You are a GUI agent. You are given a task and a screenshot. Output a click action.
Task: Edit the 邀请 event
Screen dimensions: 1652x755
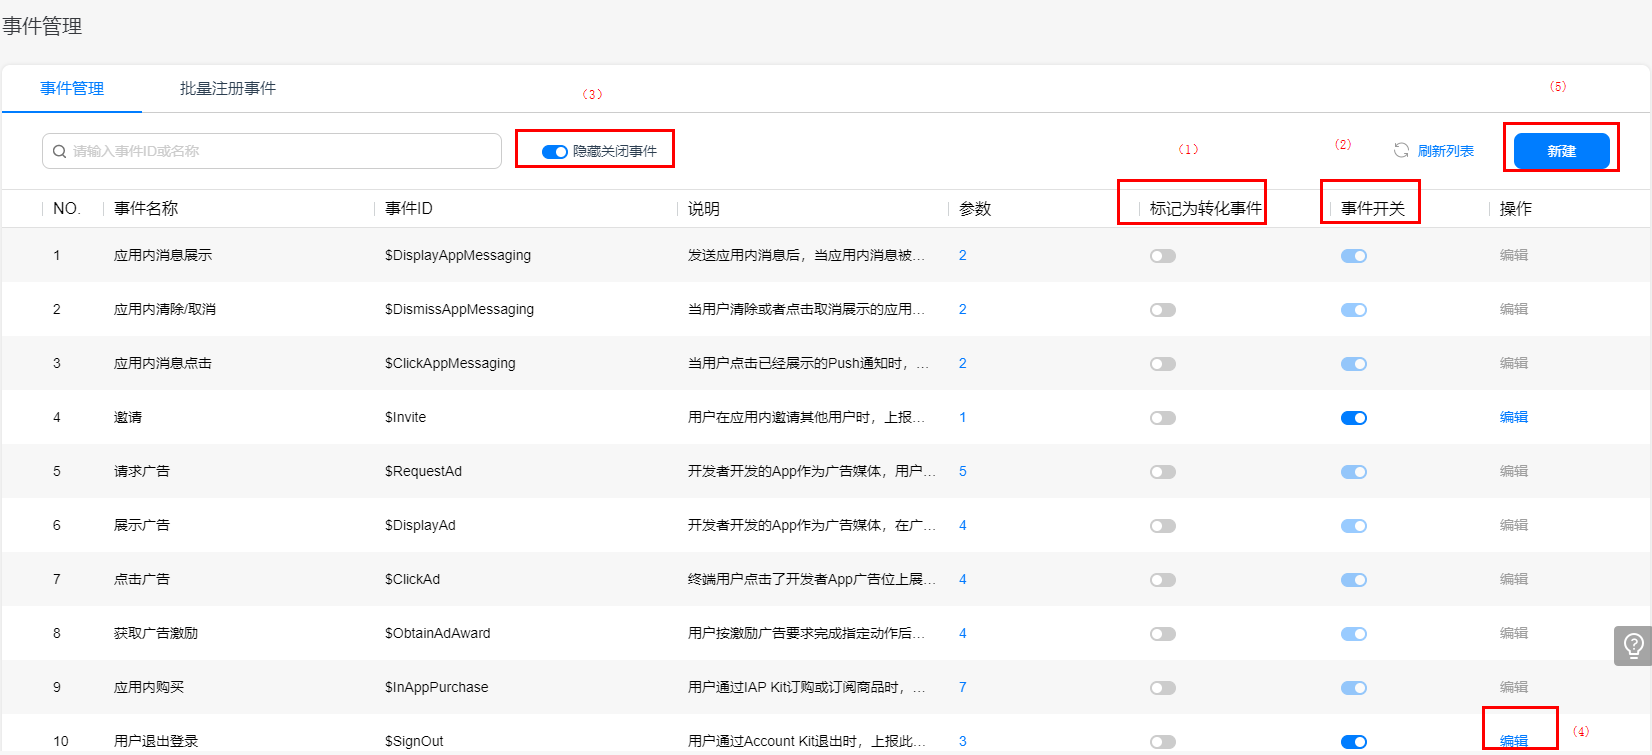[1514, 417]
